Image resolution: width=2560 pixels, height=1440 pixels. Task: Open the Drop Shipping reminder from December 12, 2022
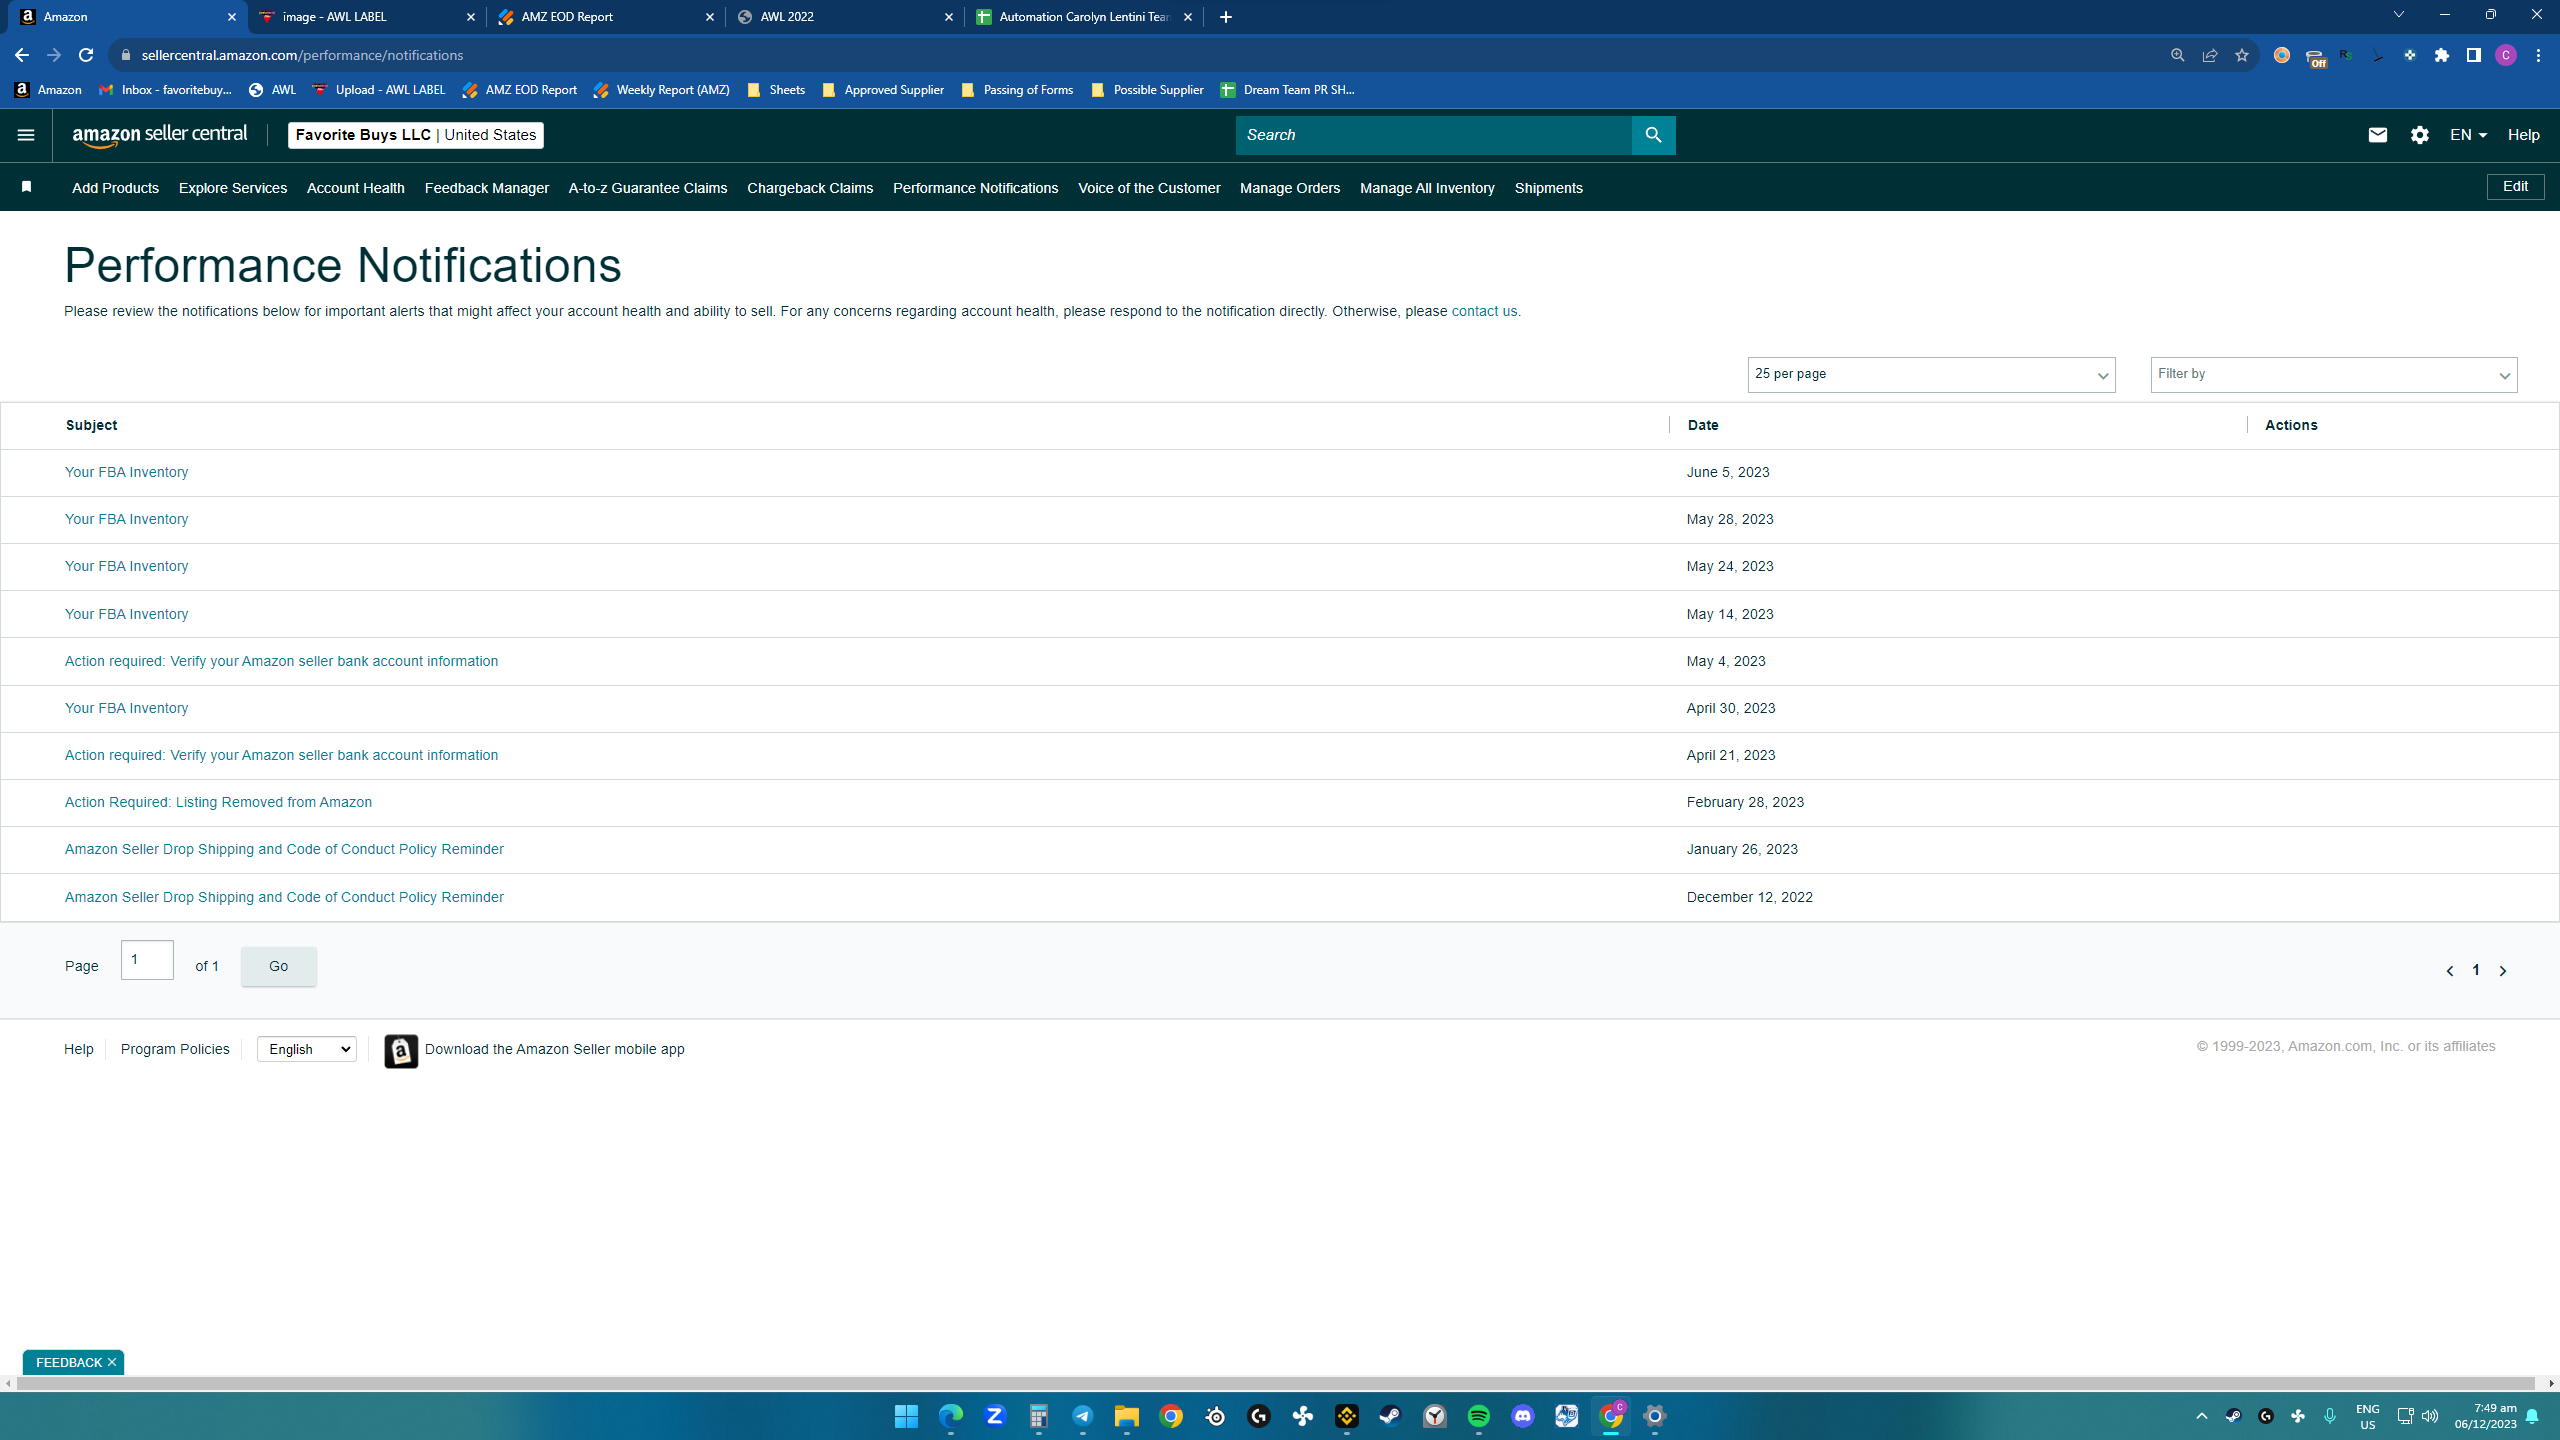(x=284, y=897)
